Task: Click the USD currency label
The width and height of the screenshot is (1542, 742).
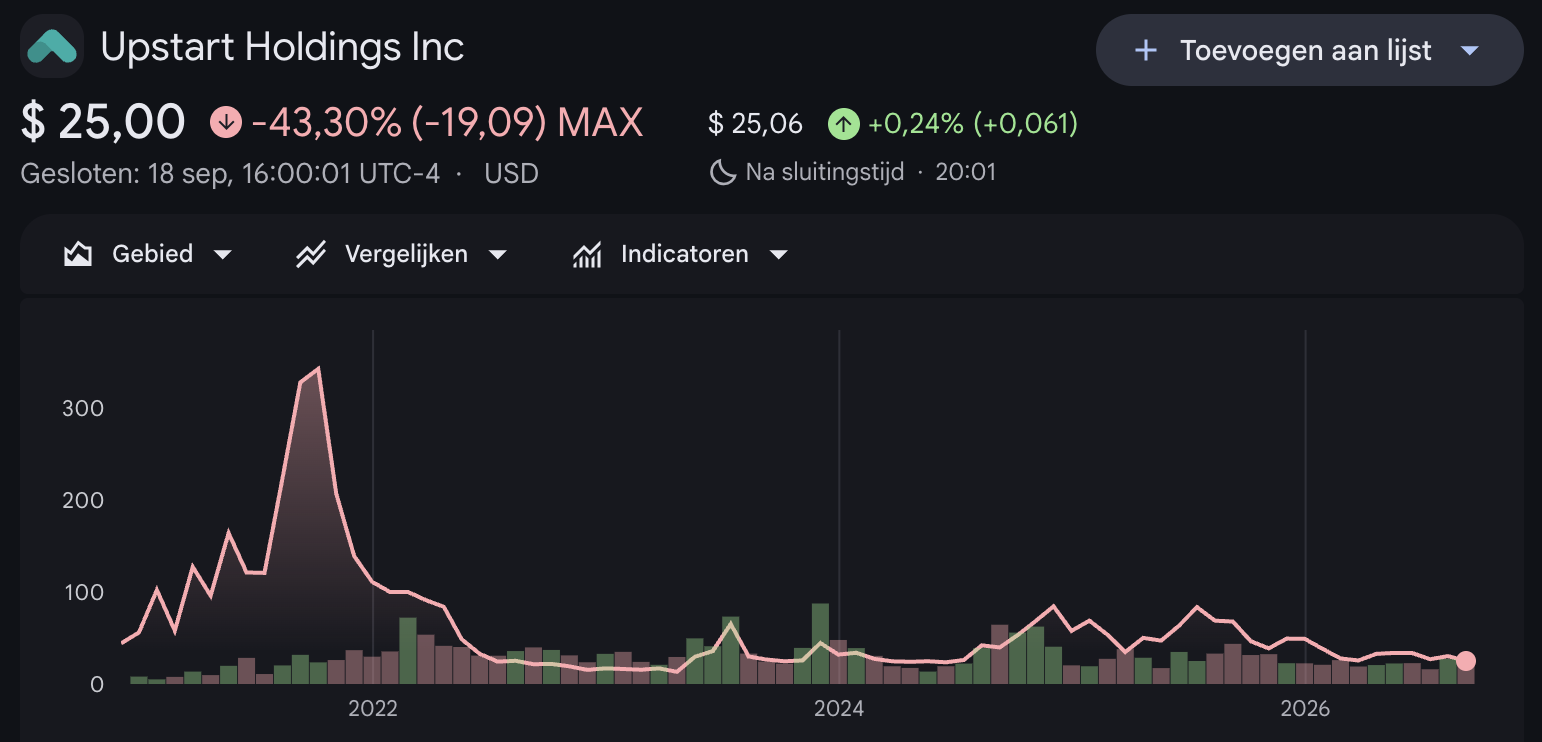Action: pos(512,173)
